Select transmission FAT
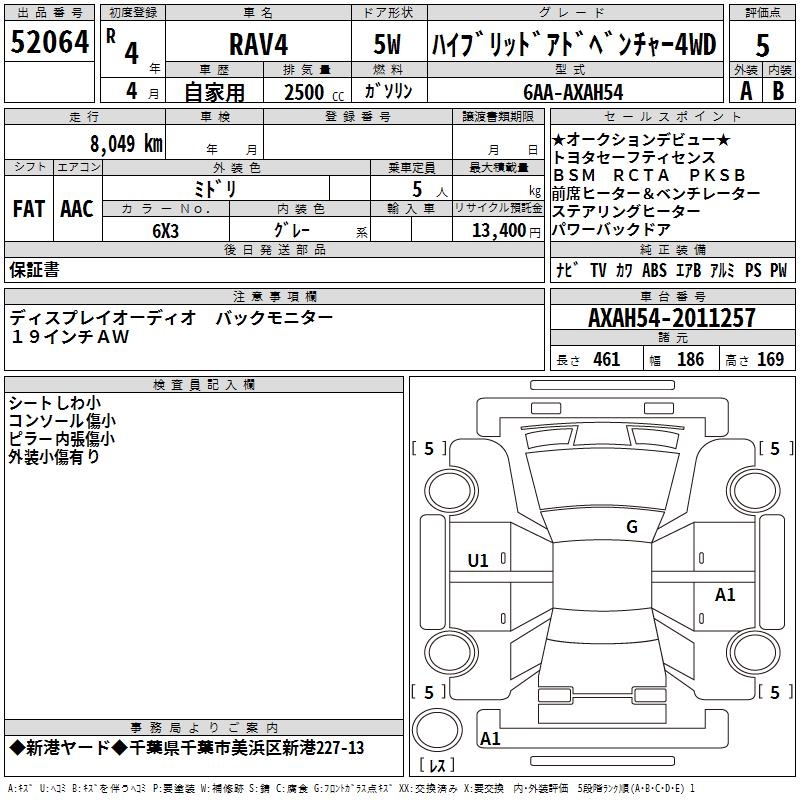Screen dimensions: 800x800 (29, 209)
